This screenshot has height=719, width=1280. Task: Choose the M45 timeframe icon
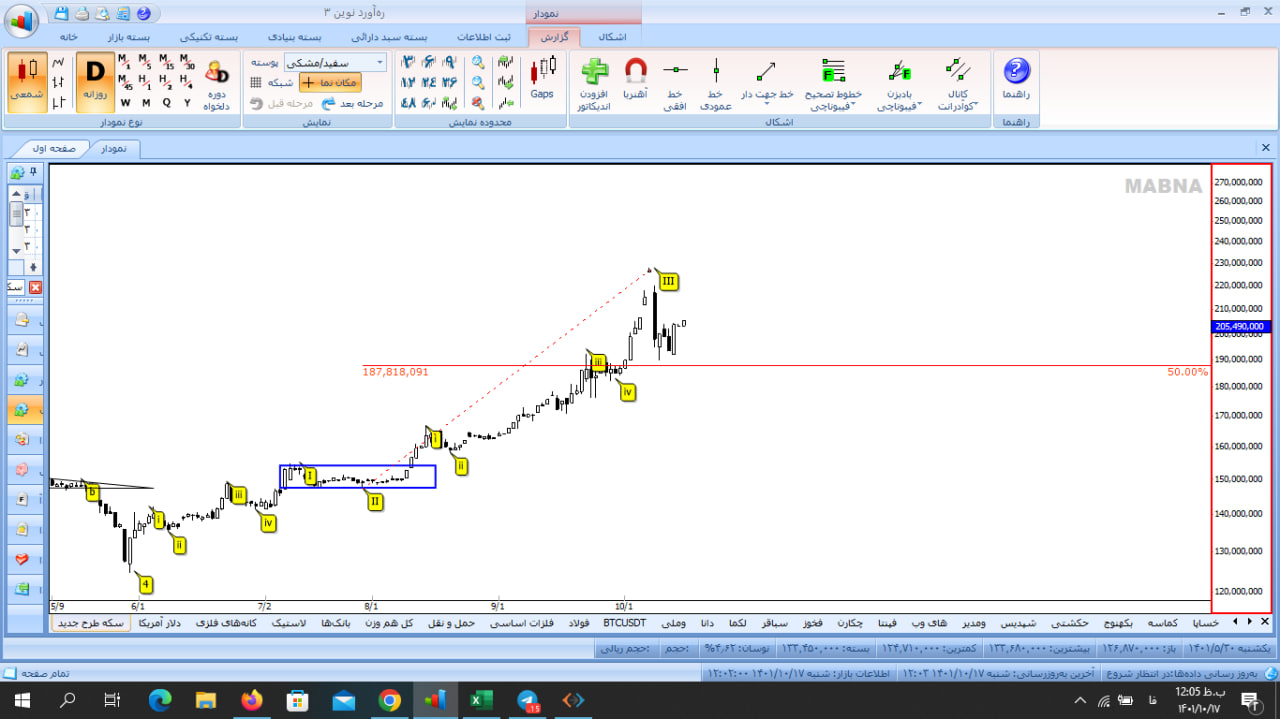tap(125, 82)
